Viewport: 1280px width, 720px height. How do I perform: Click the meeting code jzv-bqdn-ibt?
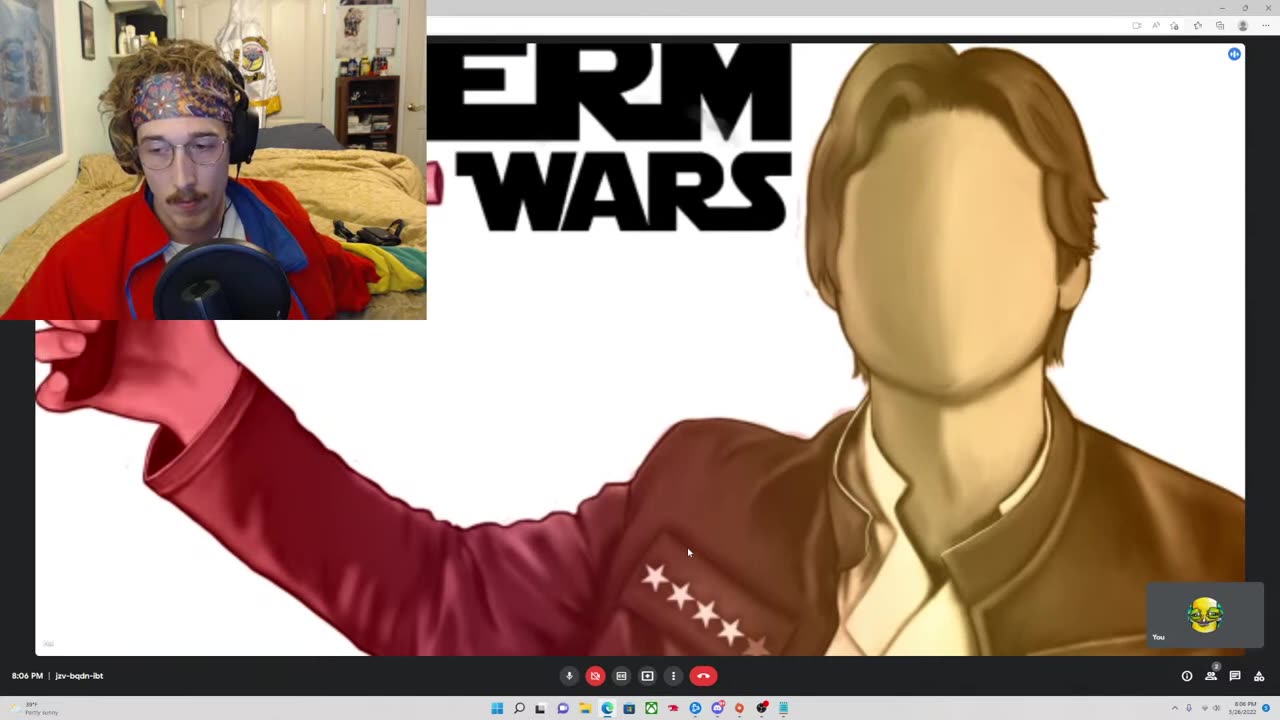point(79,676)
